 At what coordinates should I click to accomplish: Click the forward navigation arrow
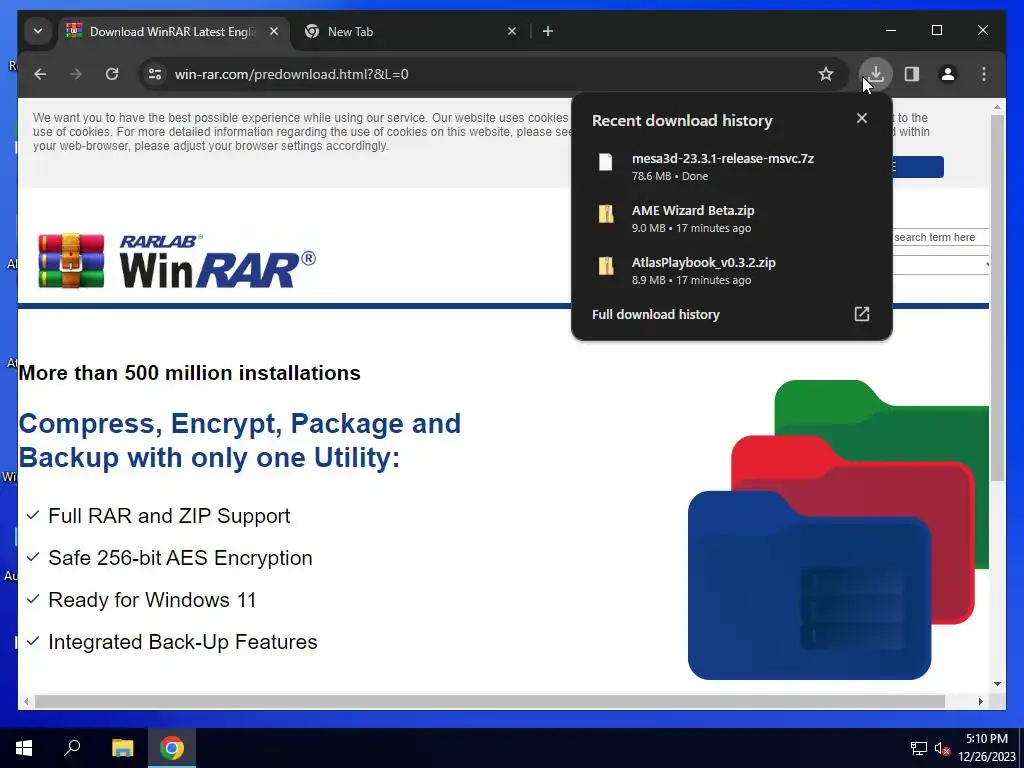coord(76,74)
